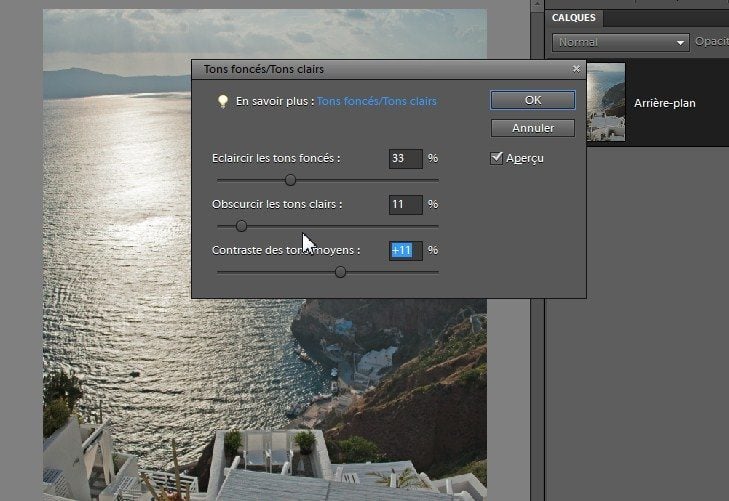Toggle the Aperçu preview checkbox
This screenshot has height=501, width=729.
(497, 158)
